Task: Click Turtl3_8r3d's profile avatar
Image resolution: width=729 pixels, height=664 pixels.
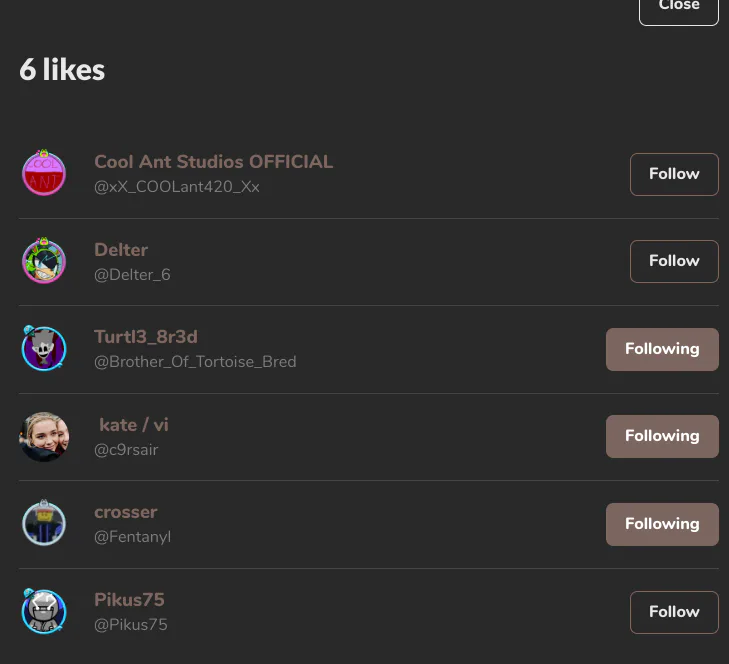Action: 44,349
